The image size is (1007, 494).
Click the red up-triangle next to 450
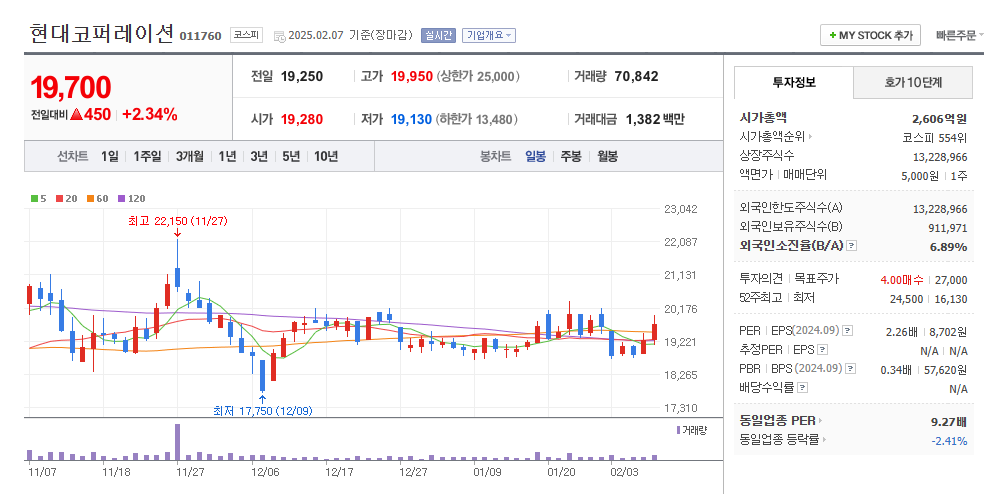(77, 115)
